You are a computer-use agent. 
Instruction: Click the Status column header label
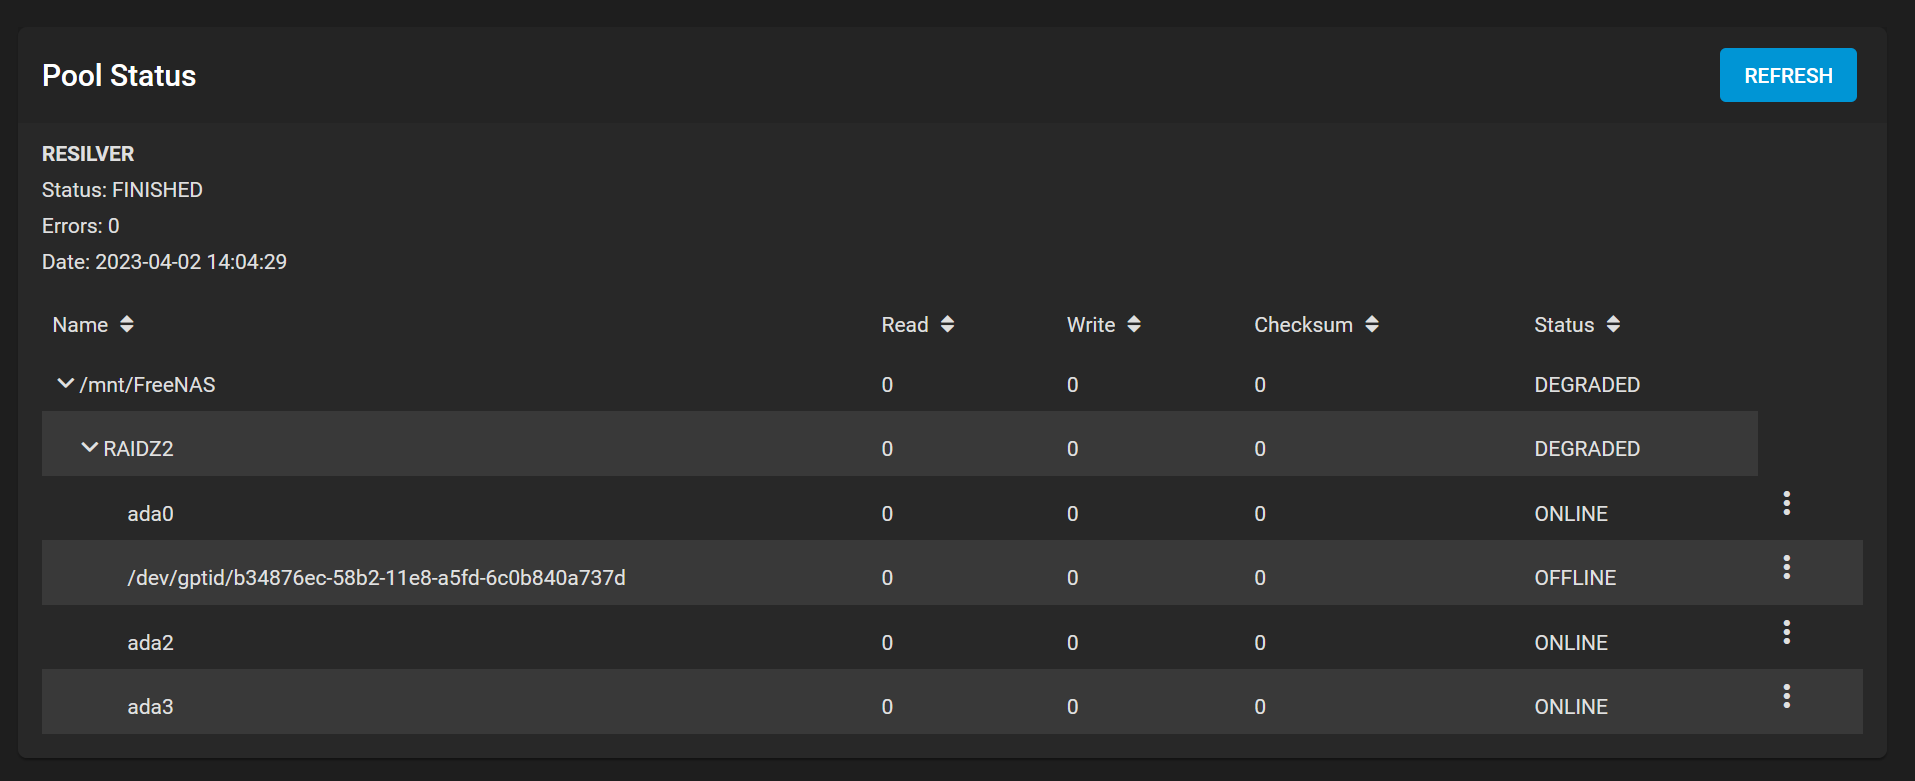(x=1563, y=325)
